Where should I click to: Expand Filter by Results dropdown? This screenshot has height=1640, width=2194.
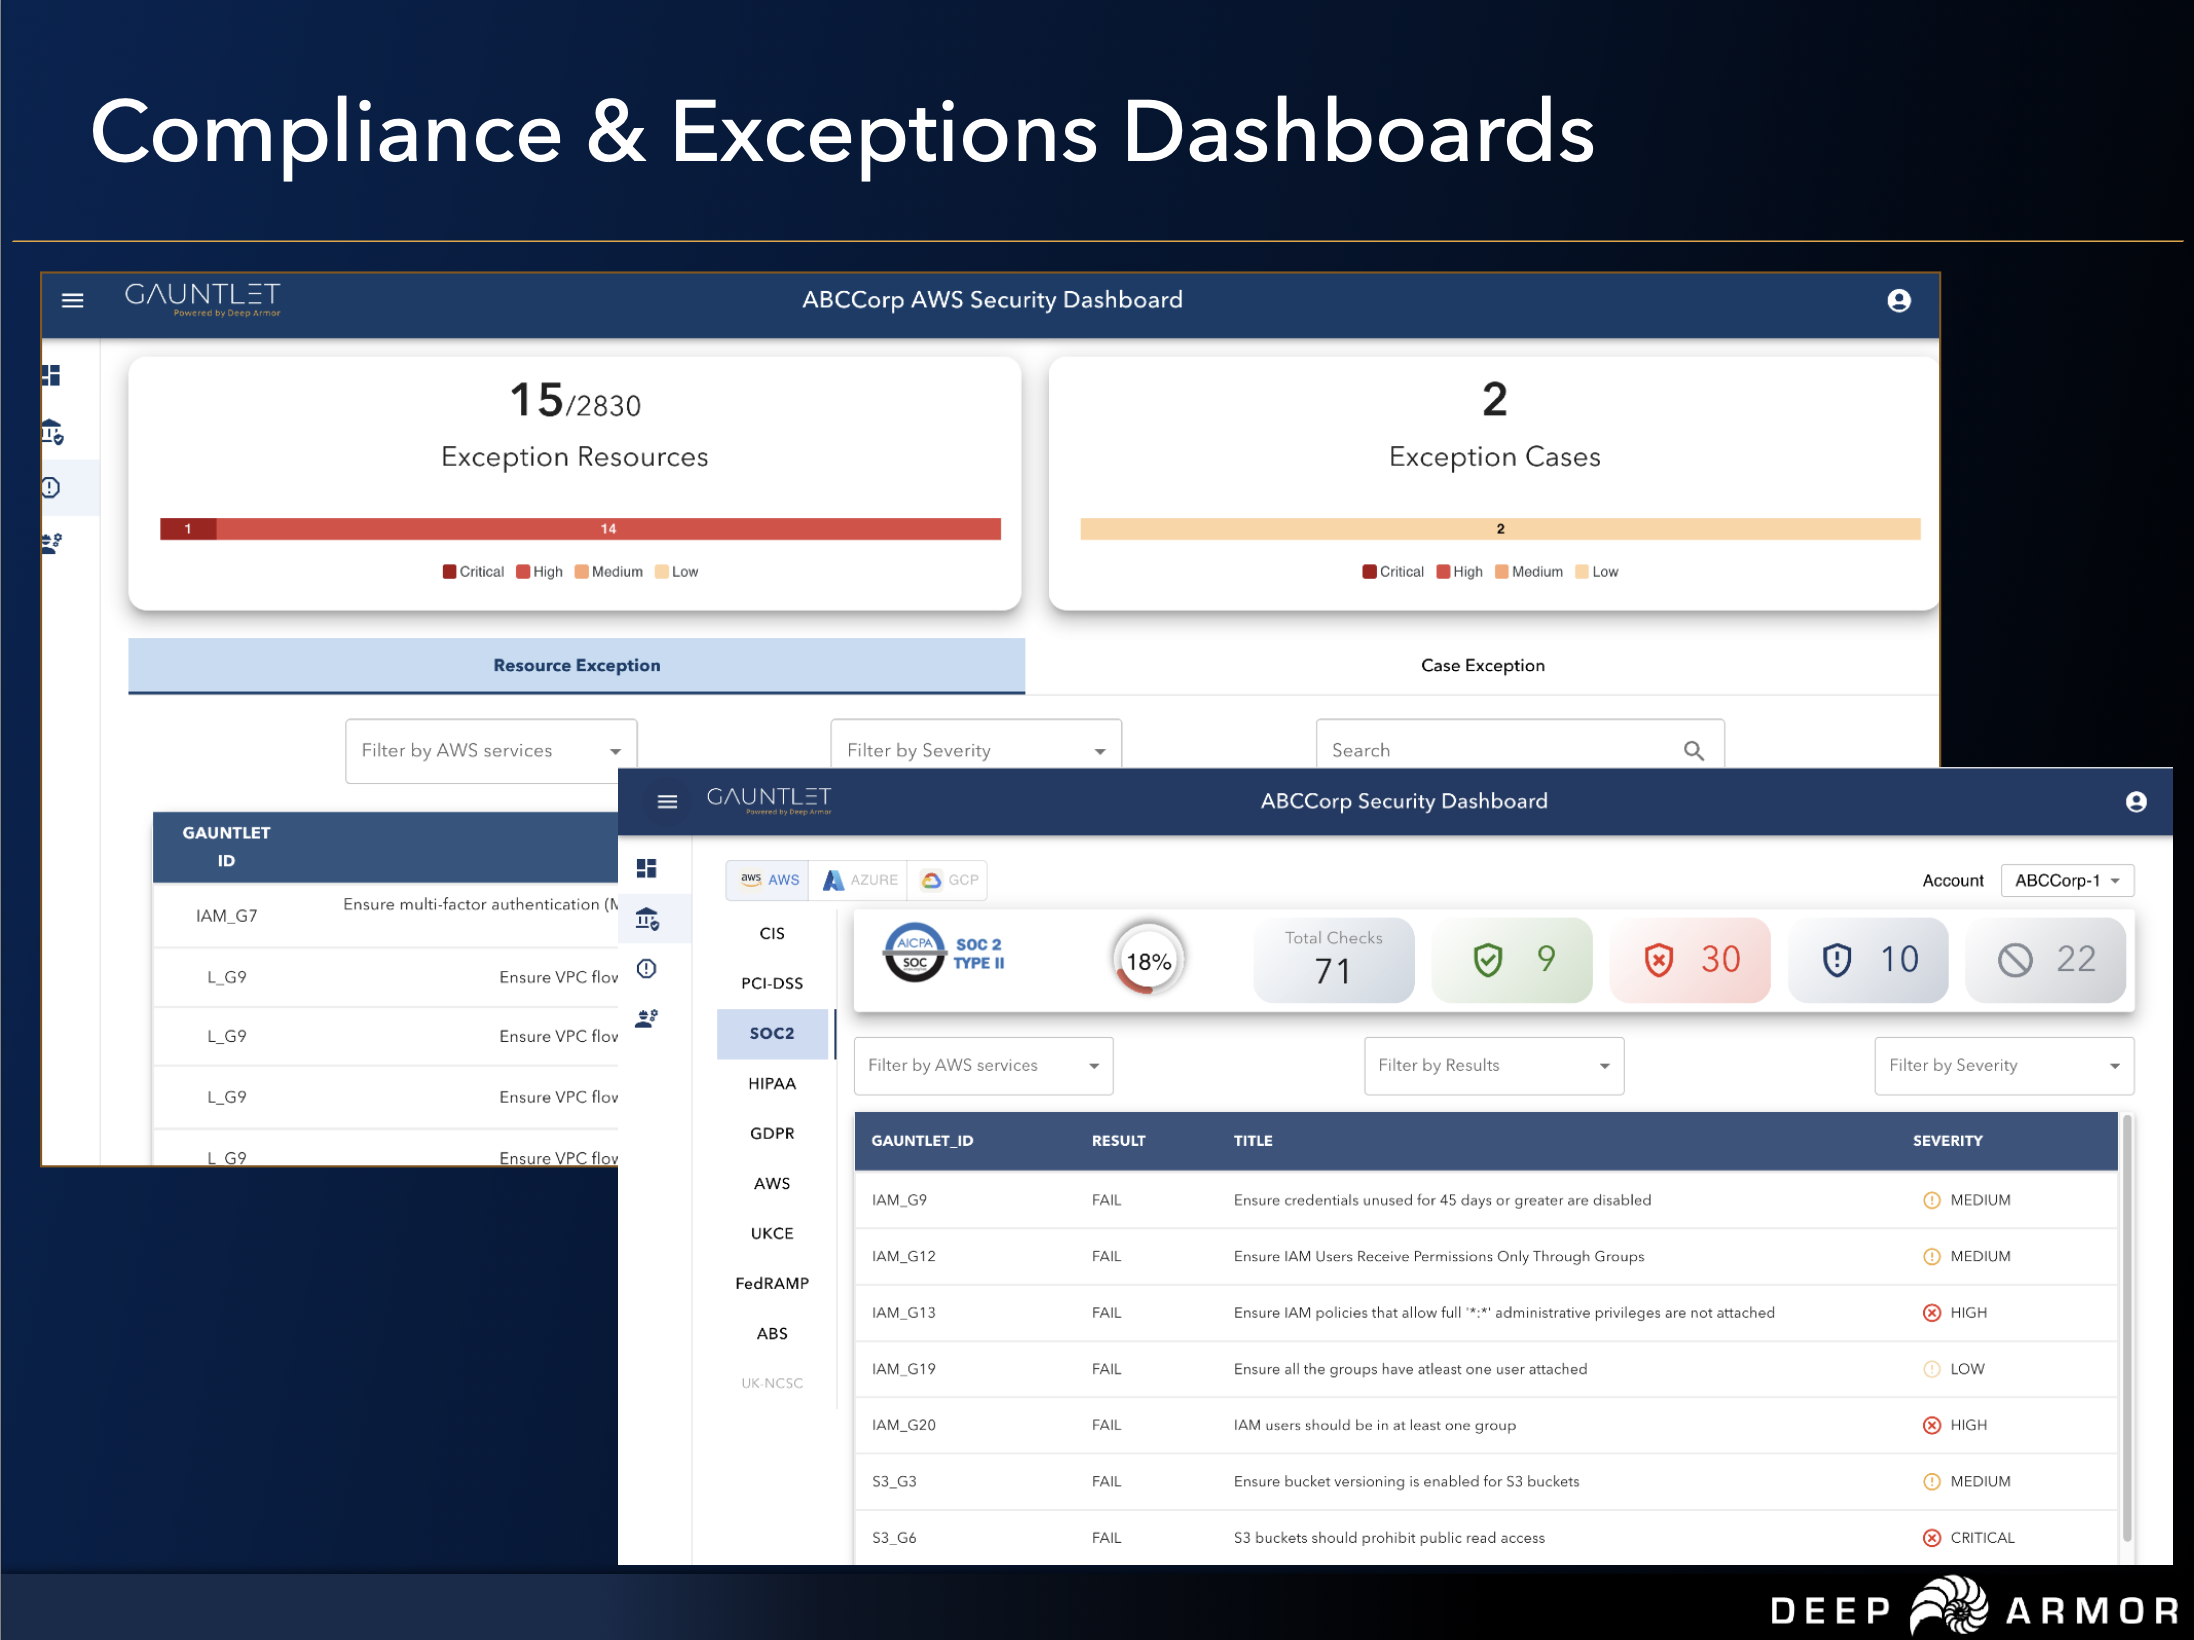coord(1494,1065)
